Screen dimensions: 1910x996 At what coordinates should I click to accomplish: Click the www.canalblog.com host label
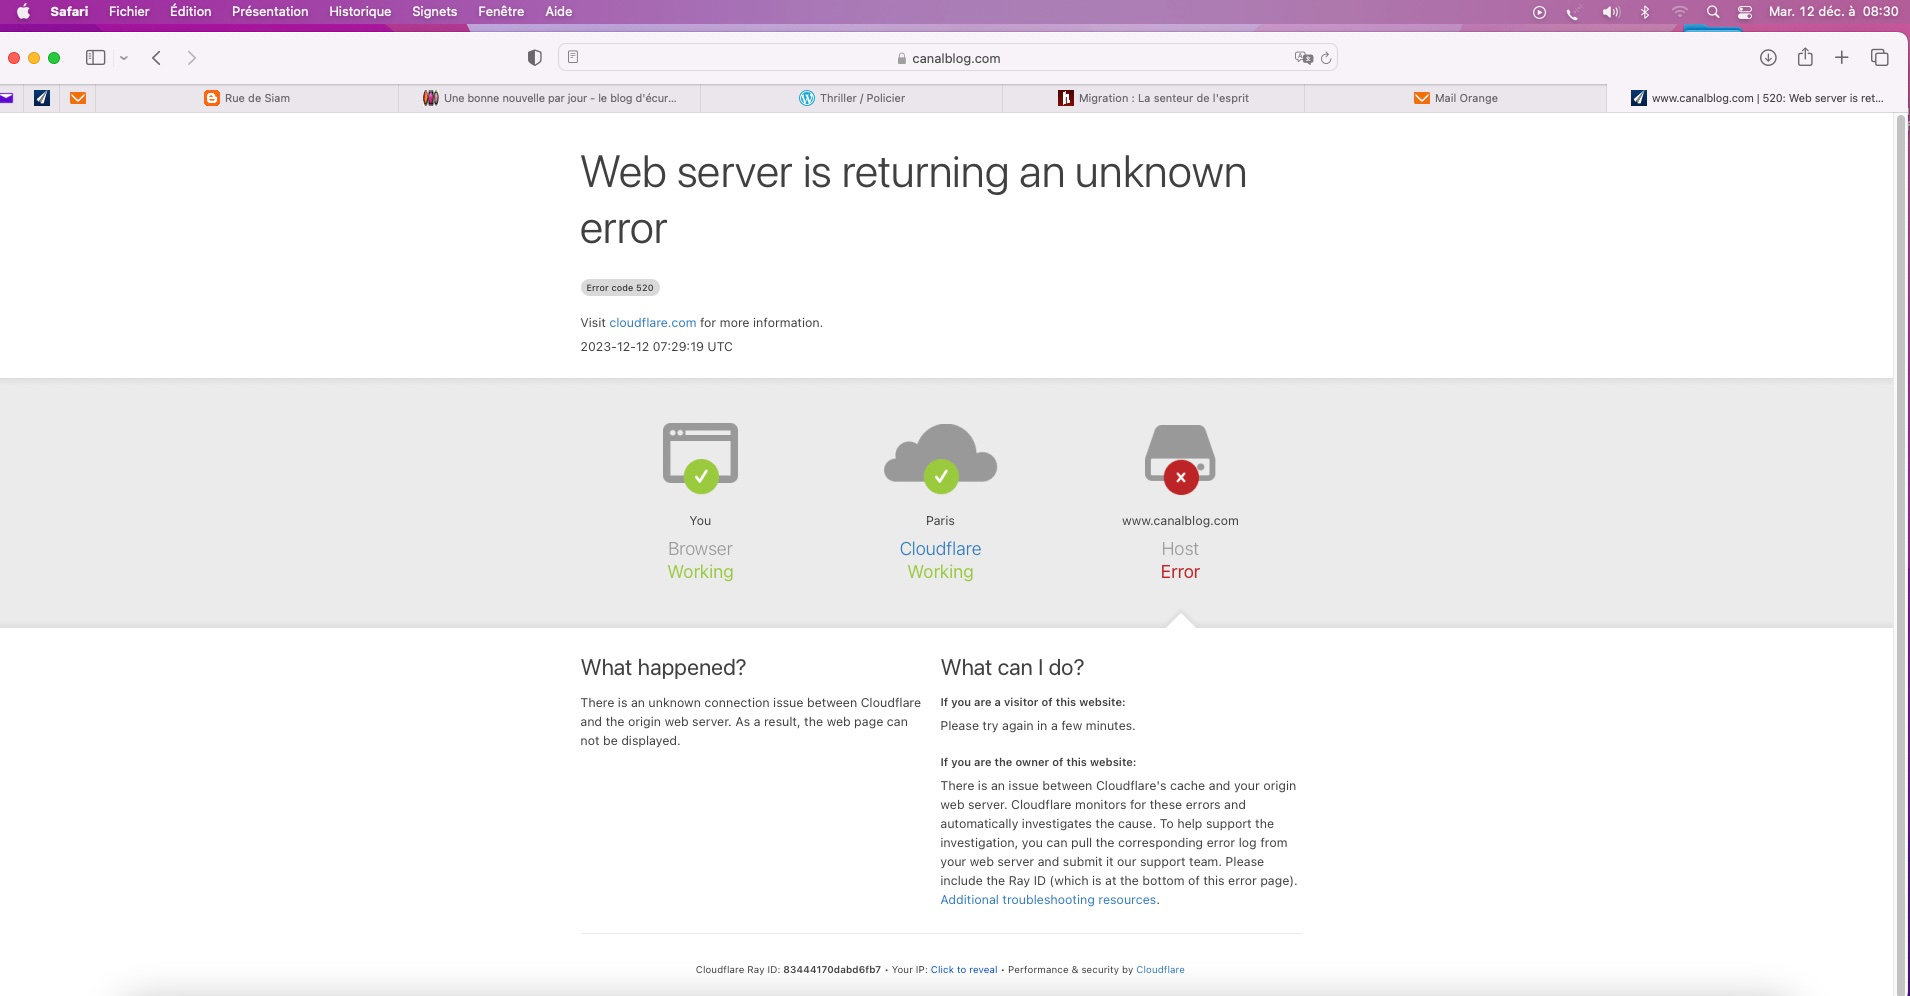1180,521
